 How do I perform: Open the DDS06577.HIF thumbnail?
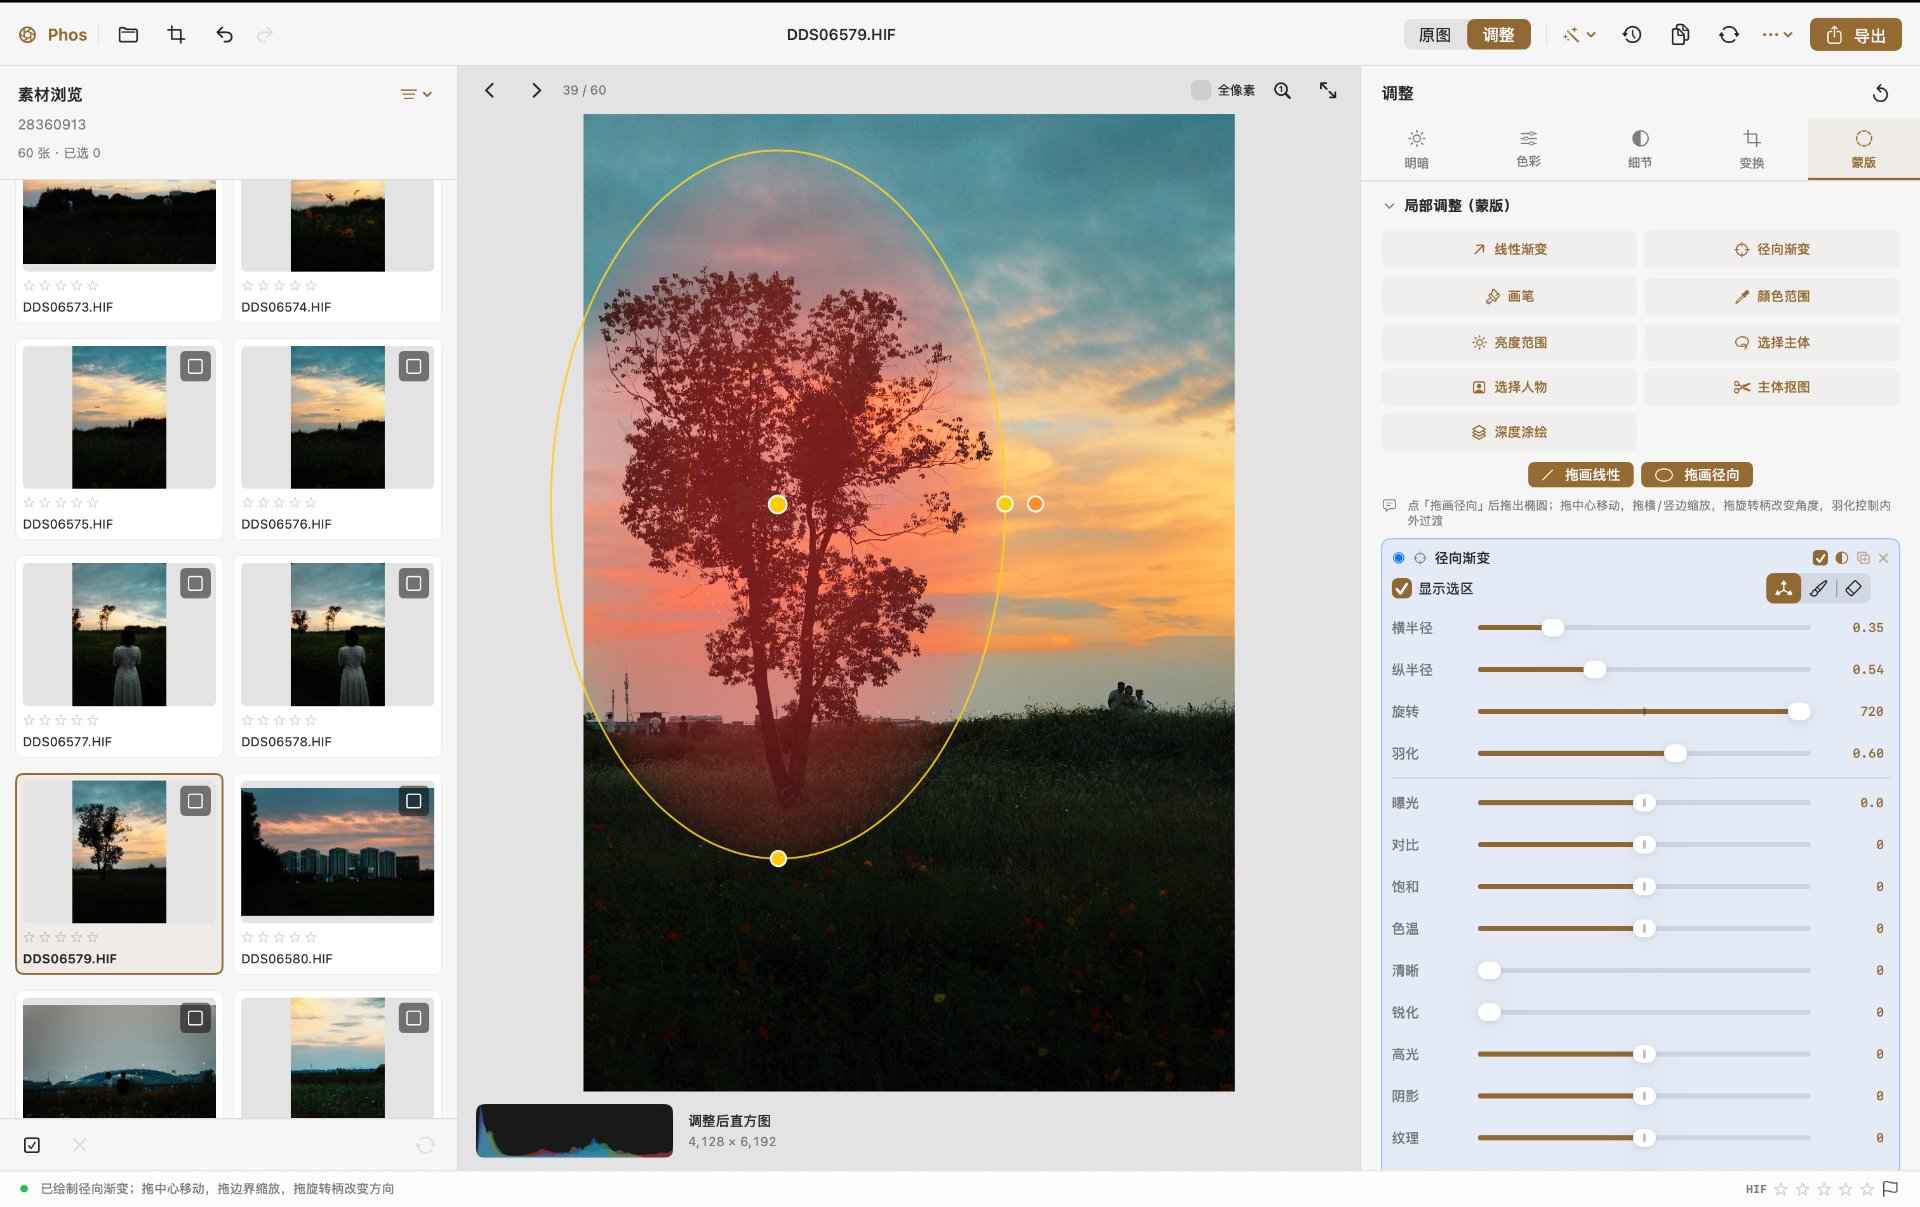(x=119, y=635)
